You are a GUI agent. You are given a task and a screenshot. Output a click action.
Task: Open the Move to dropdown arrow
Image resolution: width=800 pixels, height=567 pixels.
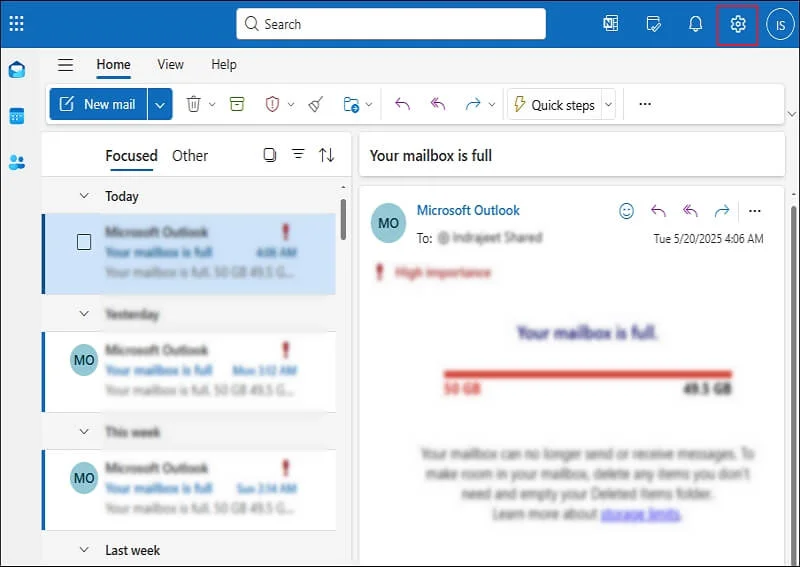(x=369, y=105)
